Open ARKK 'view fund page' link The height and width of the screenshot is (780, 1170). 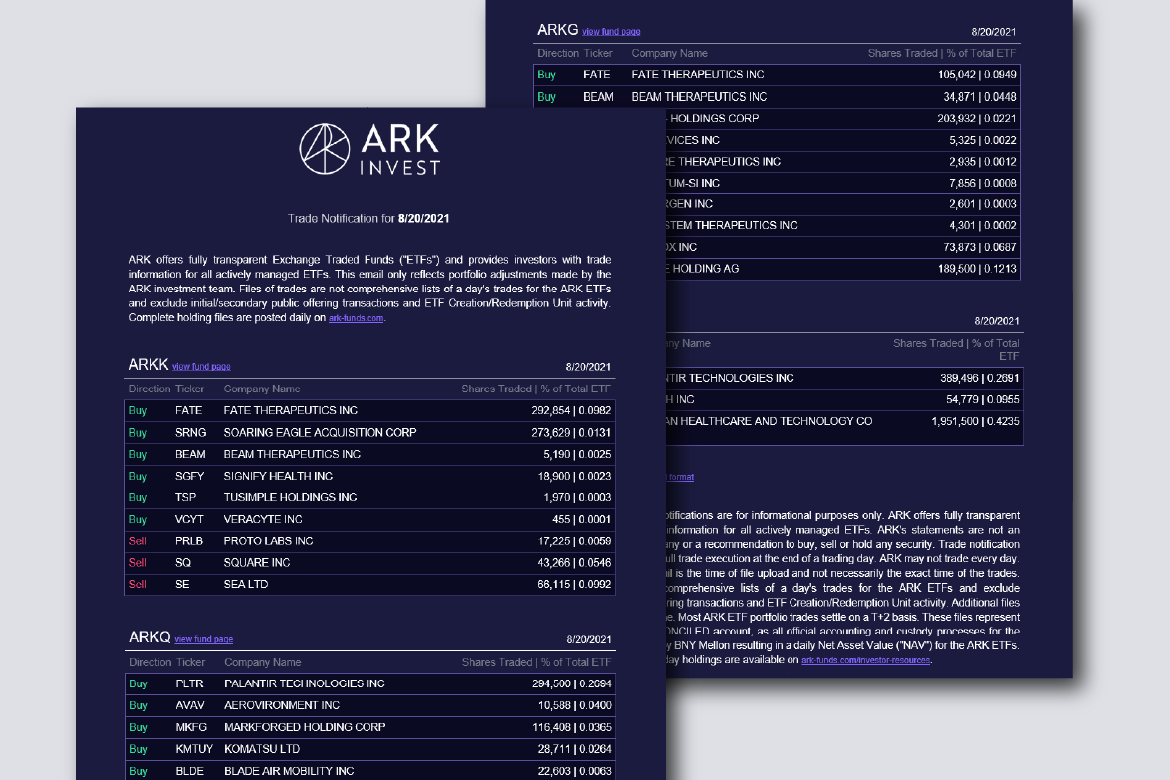tap(201, 366)
